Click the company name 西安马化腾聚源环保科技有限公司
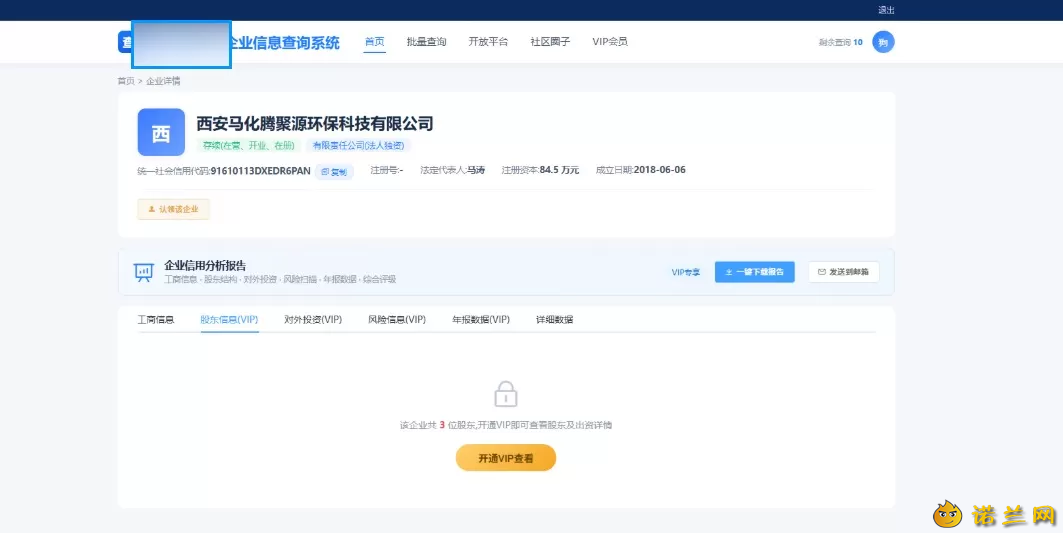Screen dimensions: 1063x533 click(315, 123)
